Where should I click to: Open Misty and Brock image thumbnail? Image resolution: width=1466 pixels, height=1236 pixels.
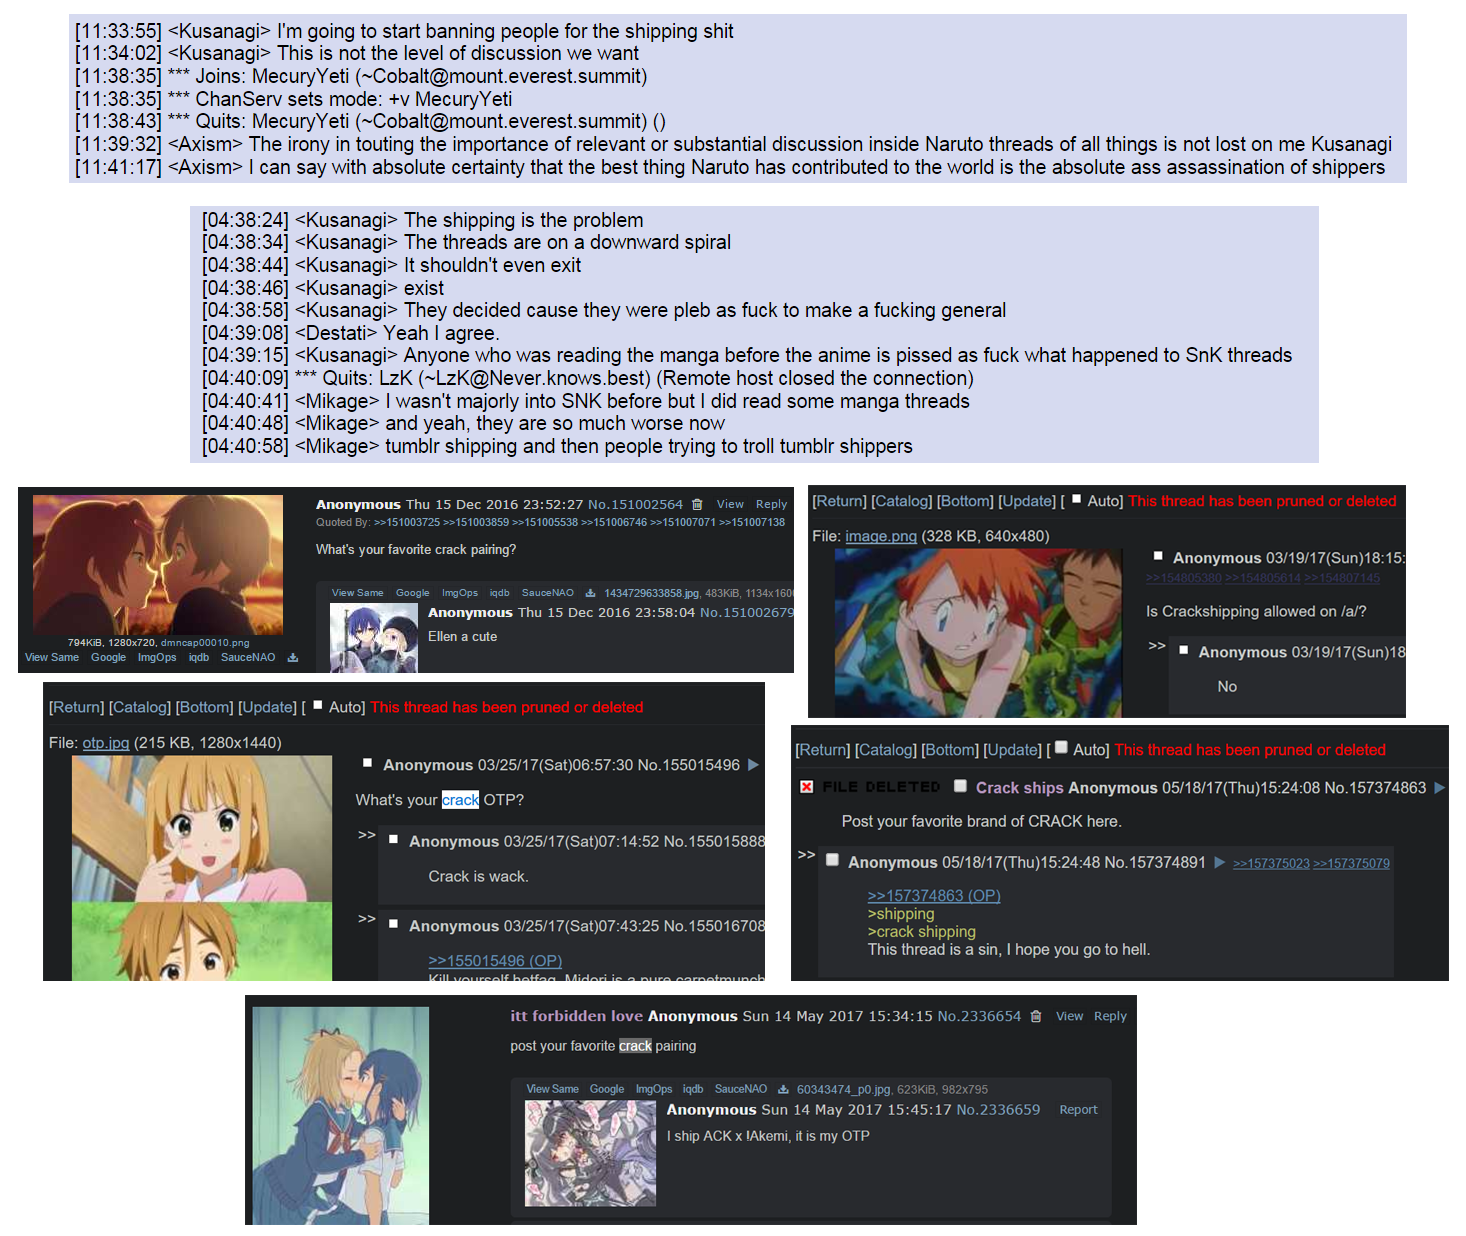coord(978,633)
